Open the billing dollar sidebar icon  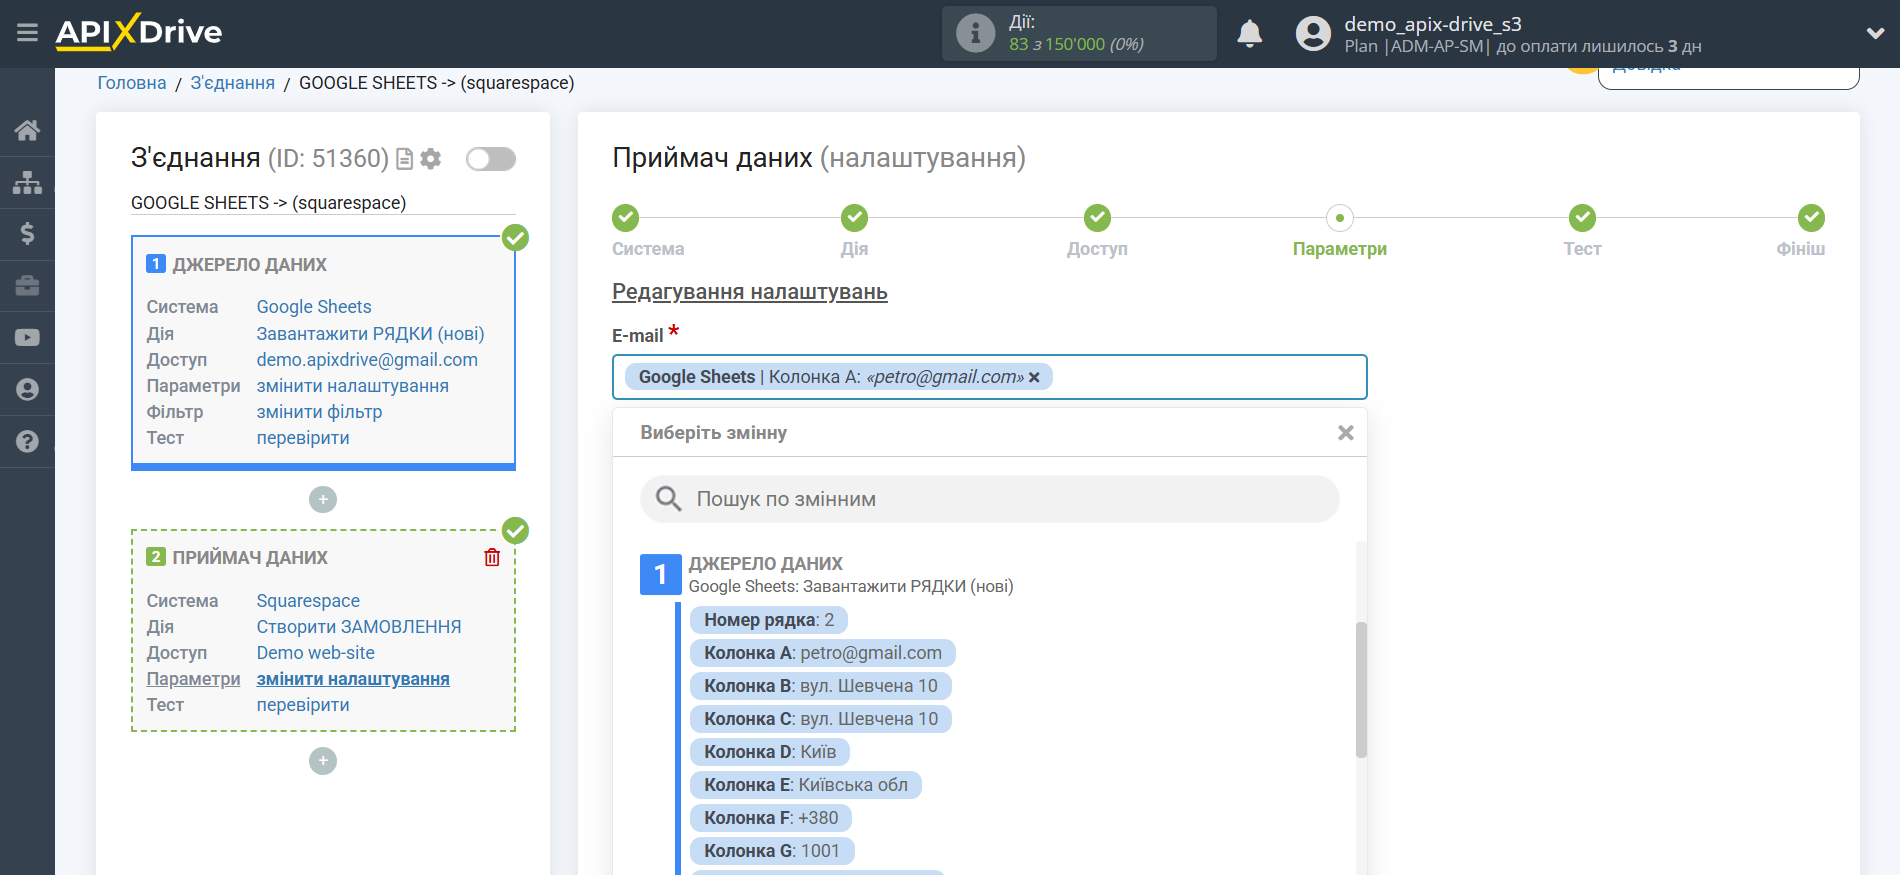coord(27,234)
